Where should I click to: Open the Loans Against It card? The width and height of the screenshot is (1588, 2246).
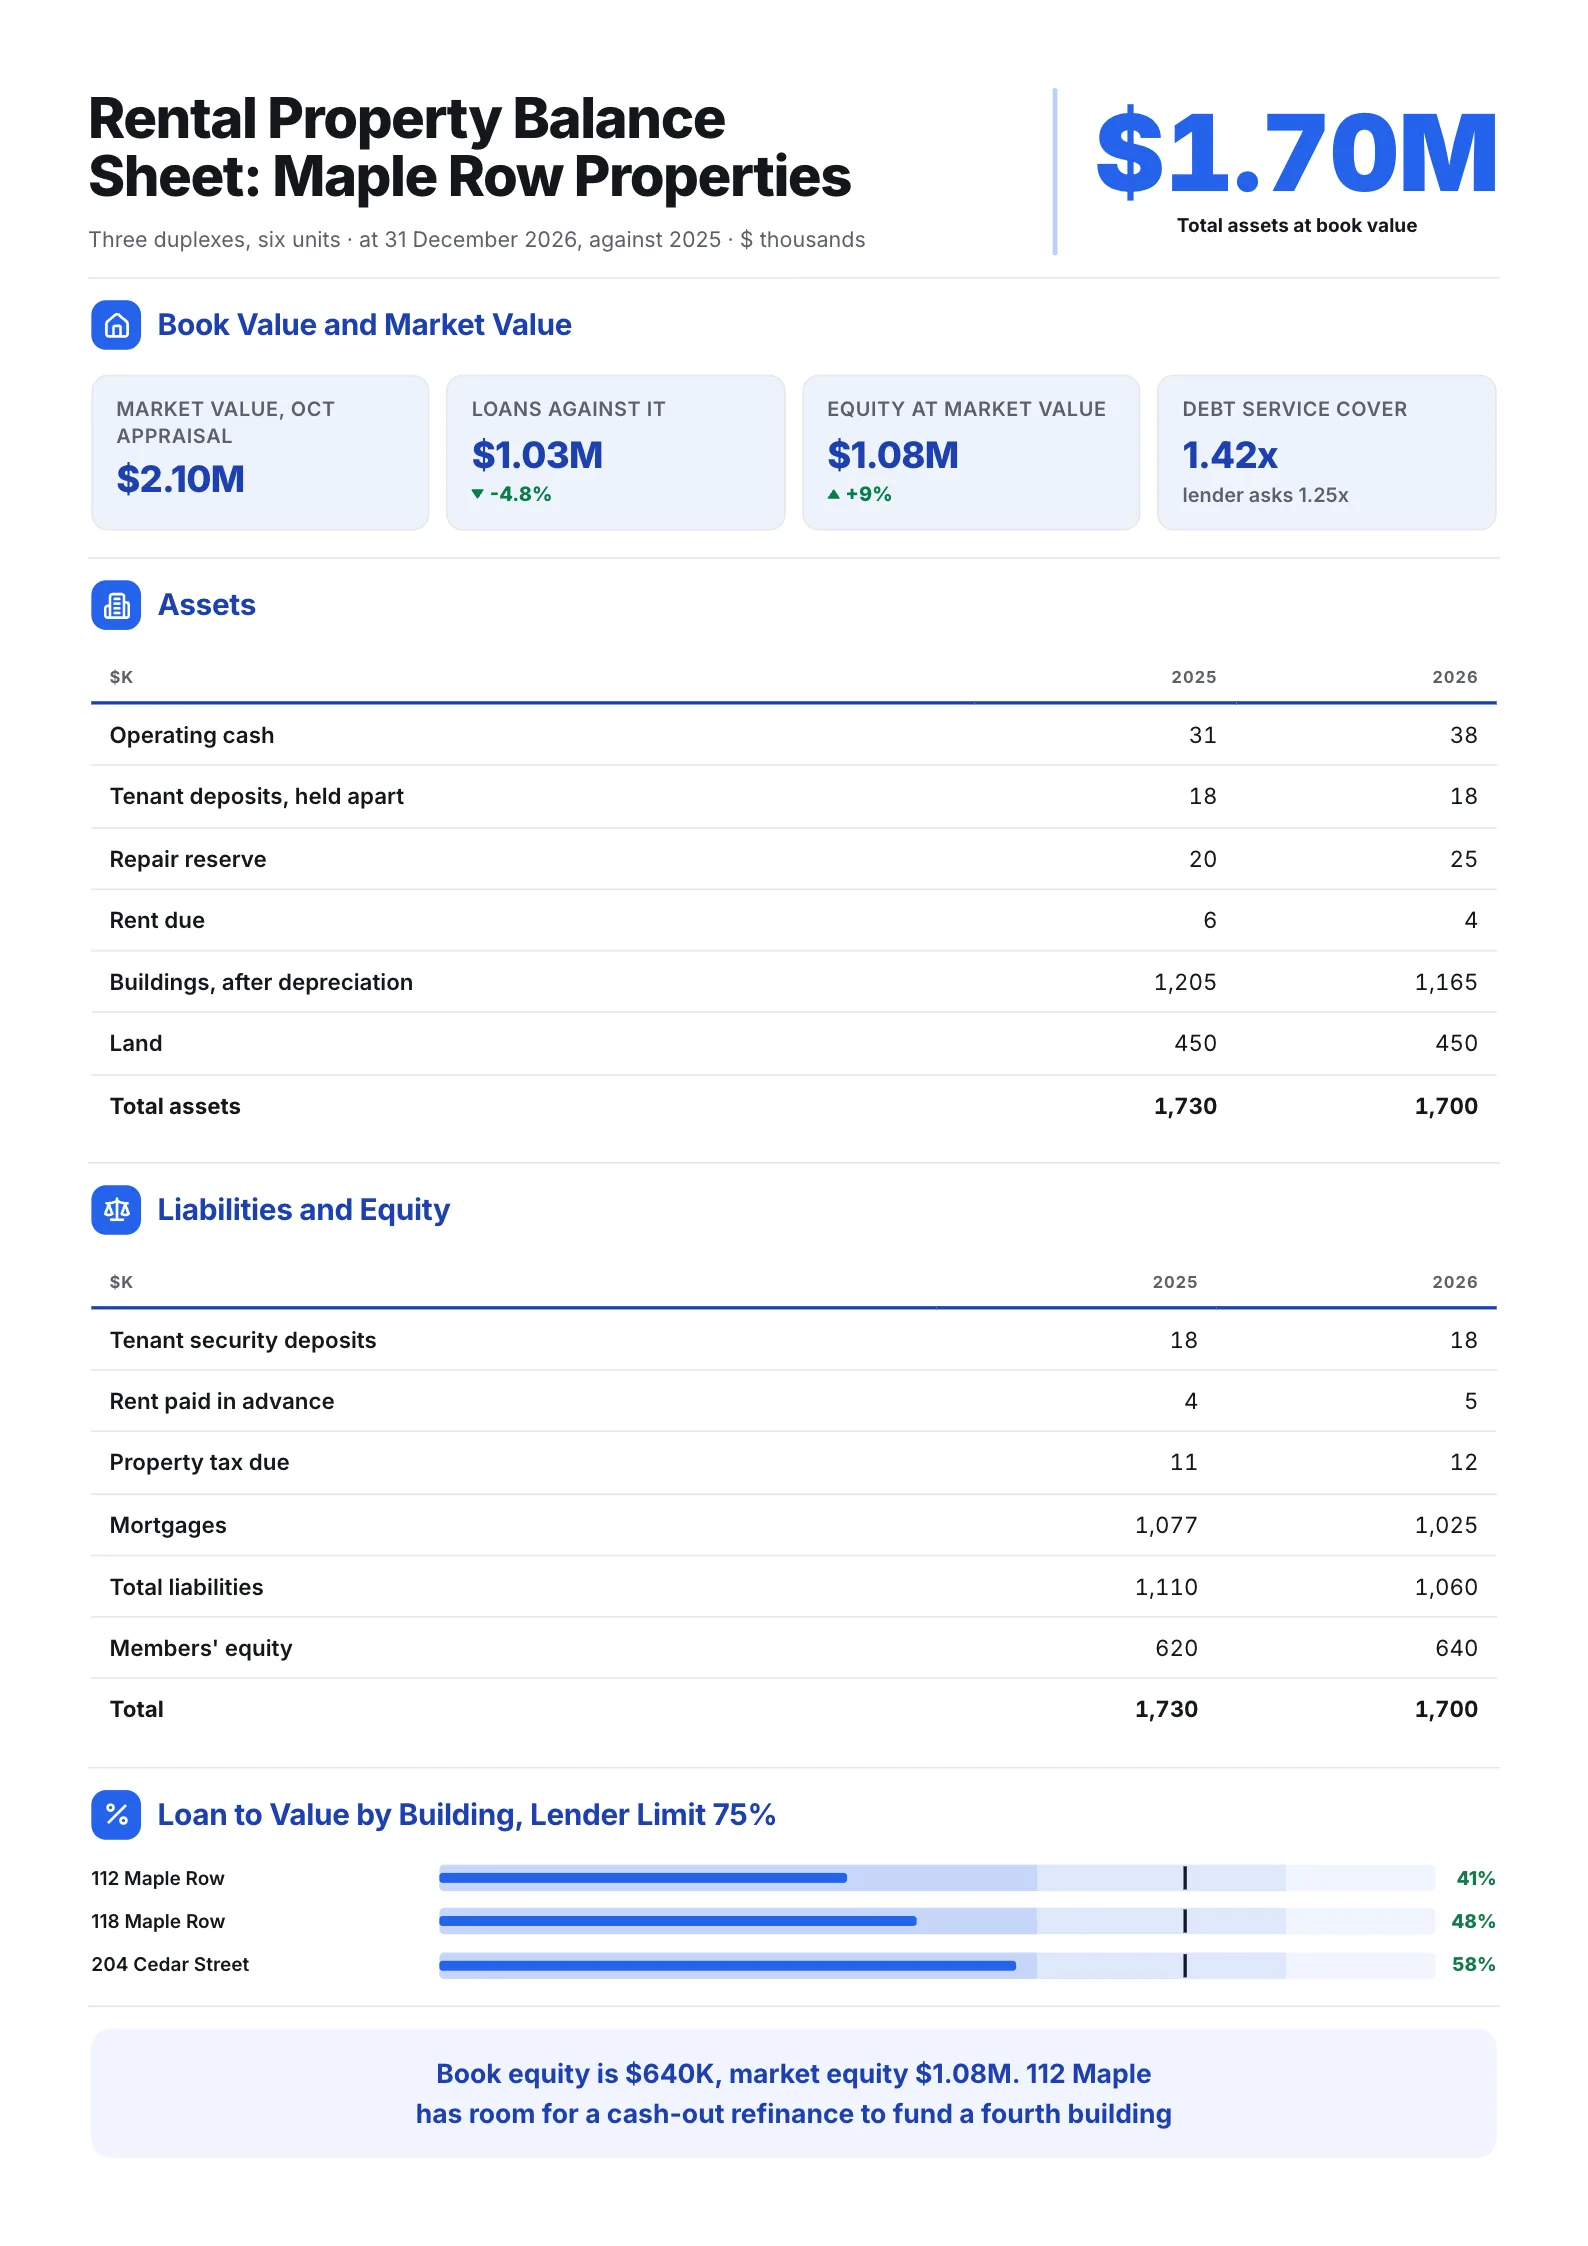pos(616,452)
